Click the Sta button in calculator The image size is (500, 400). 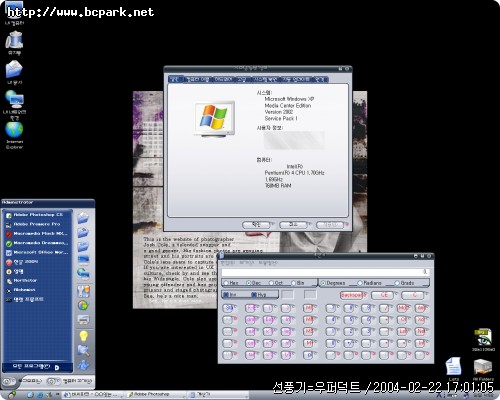(229, 308)
